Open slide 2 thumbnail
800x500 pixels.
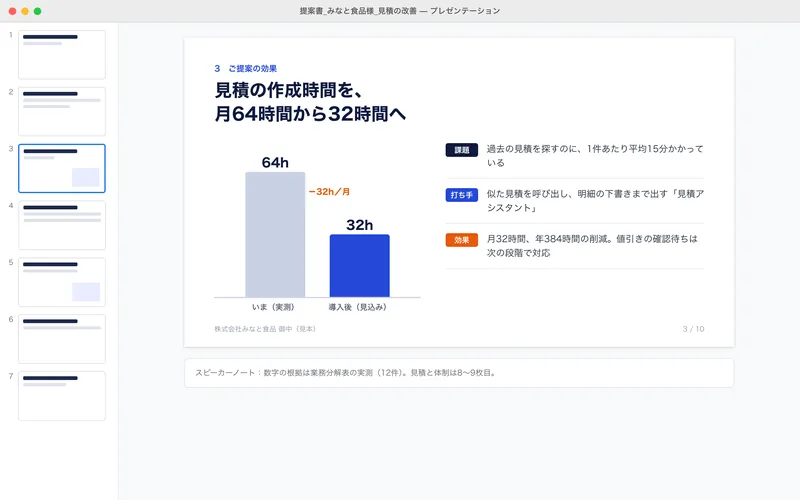click(62, 111)
